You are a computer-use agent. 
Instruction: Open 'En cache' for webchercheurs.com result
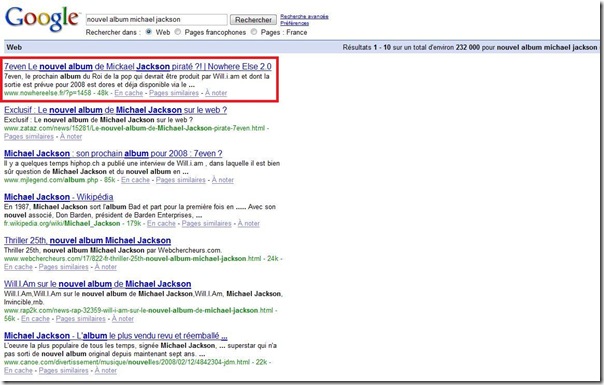18,267
